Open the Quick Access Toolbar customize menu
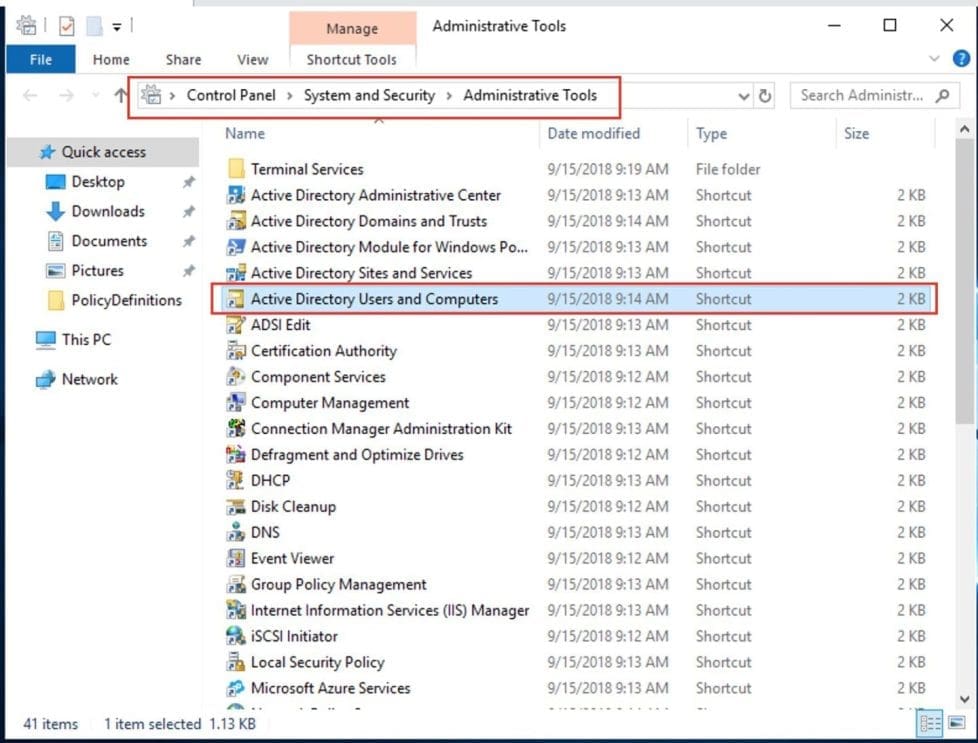 tap(116, 25)
